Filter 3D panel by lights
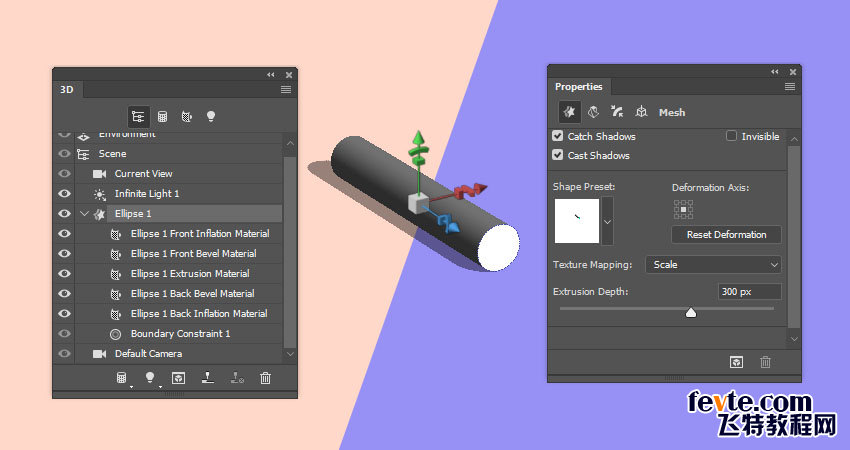Viewport: 850px width, 450px height. click(x=211, y=116)
